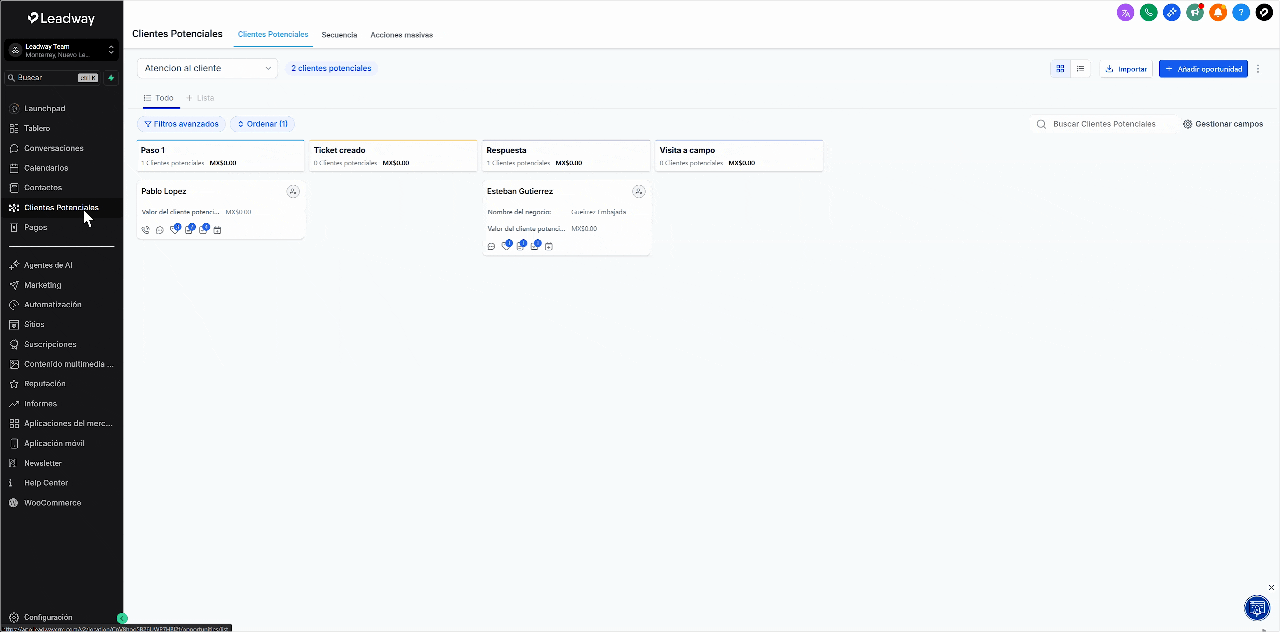1280x632 pixels.
Task: Click the Añadir oportunidad button
Action: [x=1203, y=69]
